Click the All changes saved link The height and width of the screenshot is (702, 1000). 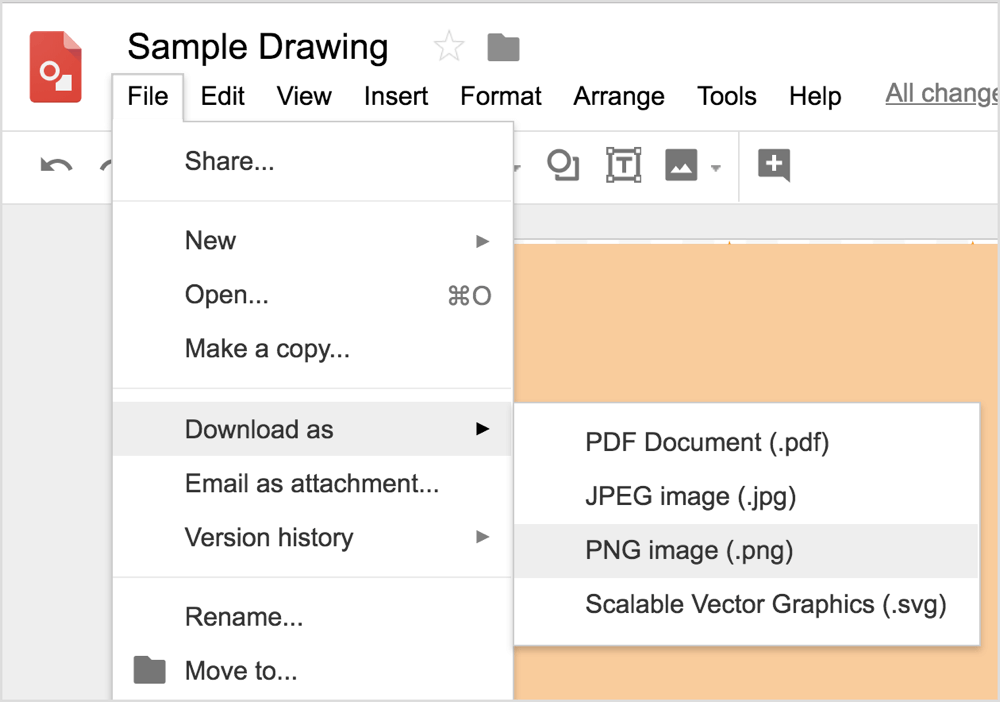(x=941, y=94)
